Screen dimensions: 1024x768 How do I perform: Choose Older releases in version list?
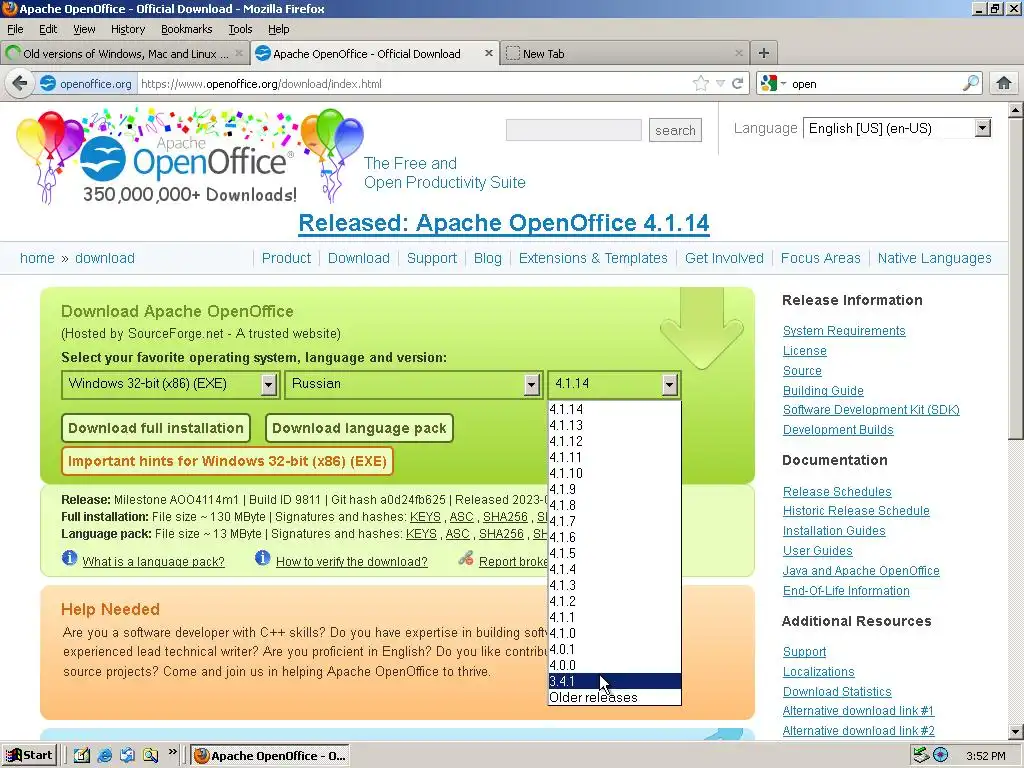(615, 697)
